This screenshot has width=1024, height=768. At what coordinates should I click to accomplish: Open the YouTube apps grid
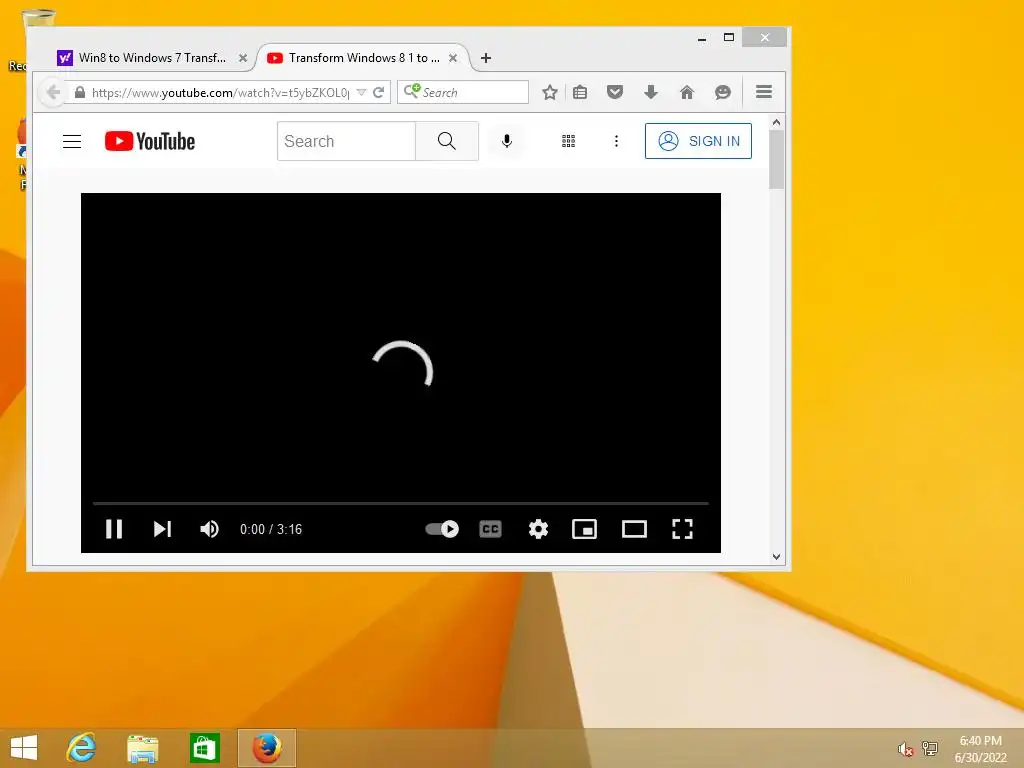(x=568, y=141)
